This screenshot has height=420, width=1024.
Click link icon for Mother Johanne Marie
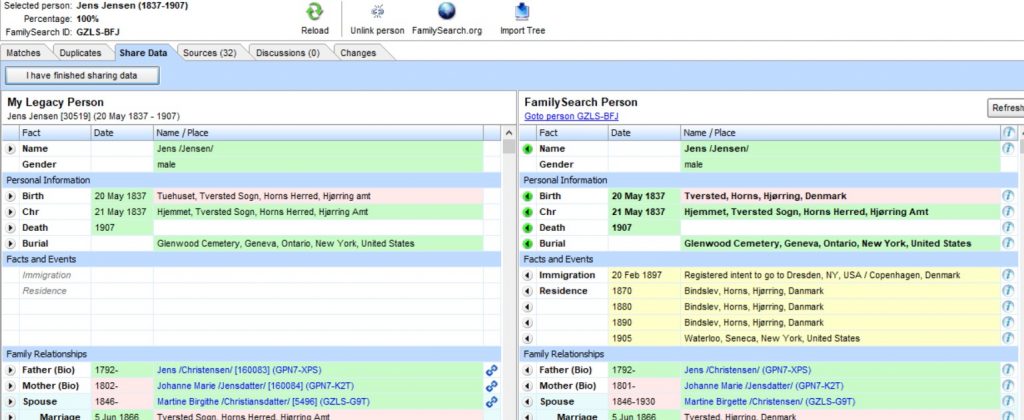tap(492, 386)
